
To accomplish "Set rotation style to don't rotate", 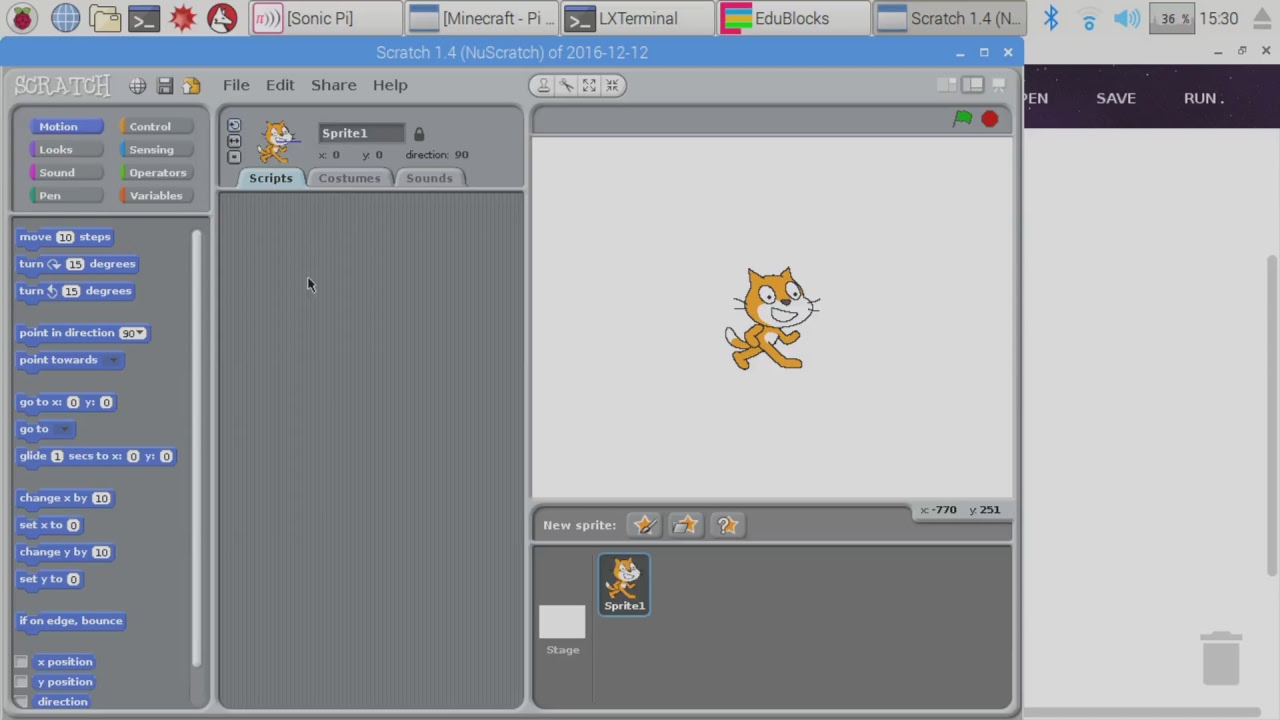I will [x=234, y=157].
